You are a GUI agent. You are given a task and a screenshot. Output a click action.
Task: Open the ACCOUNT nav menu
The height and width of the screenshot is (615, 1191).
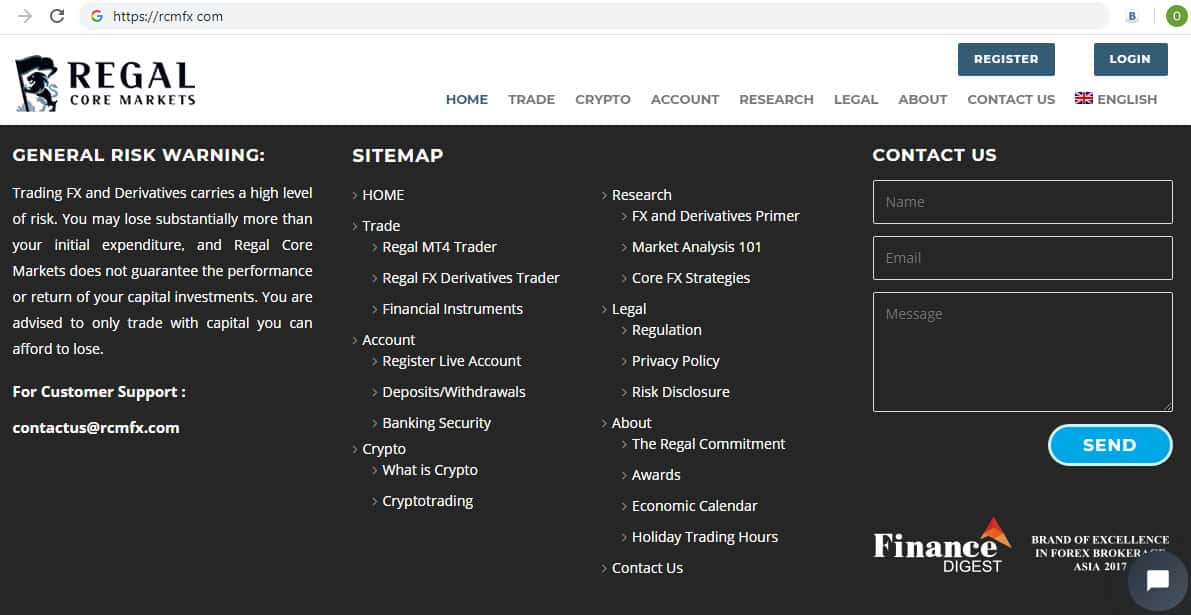coord(685,99)
